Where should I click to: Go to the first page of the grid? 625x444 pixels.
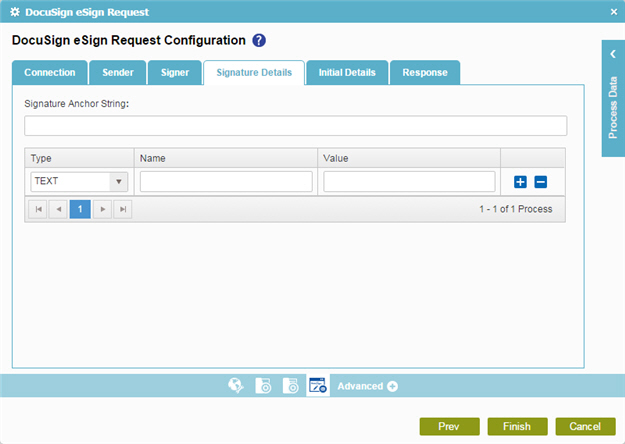(38, 209)
